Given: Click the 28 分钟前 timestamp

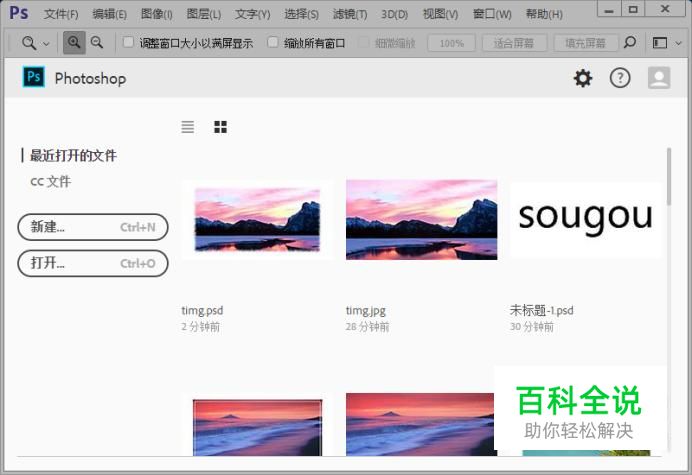Looking at the screenshot, I should 367,327.
